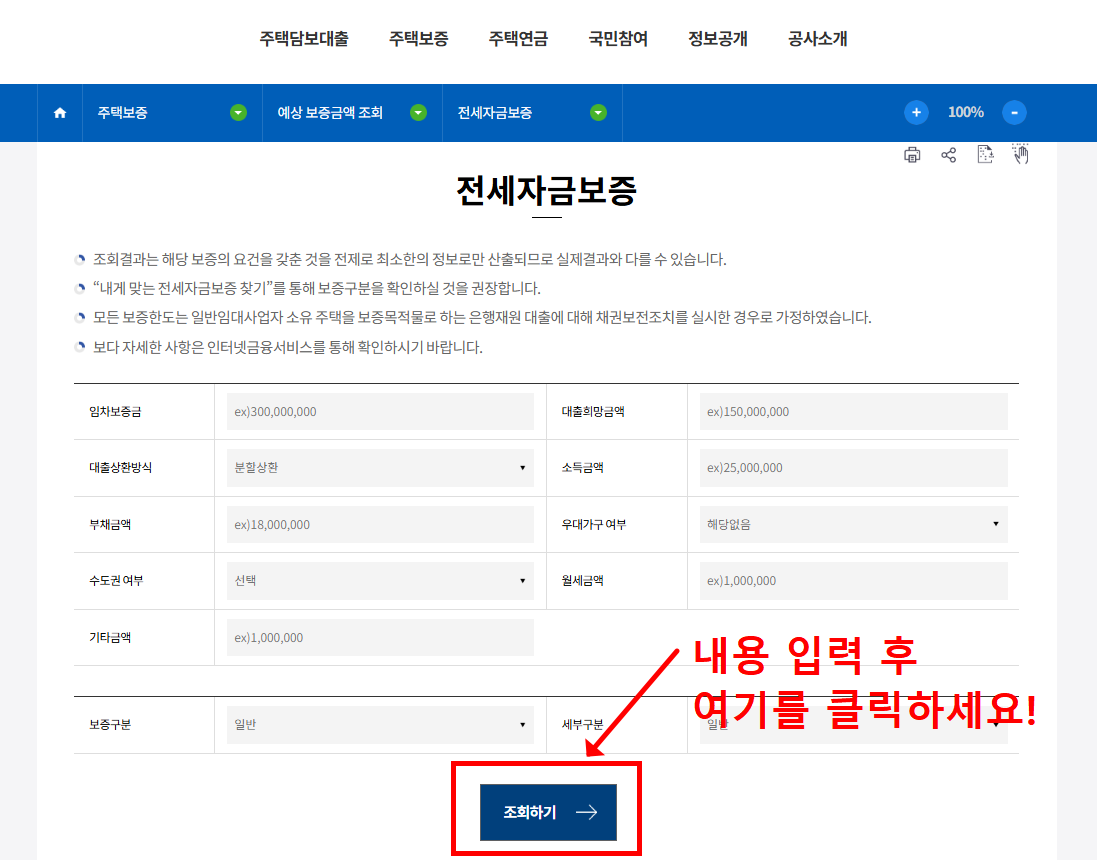Zoom out with the minus icon

pos(1014,112)
